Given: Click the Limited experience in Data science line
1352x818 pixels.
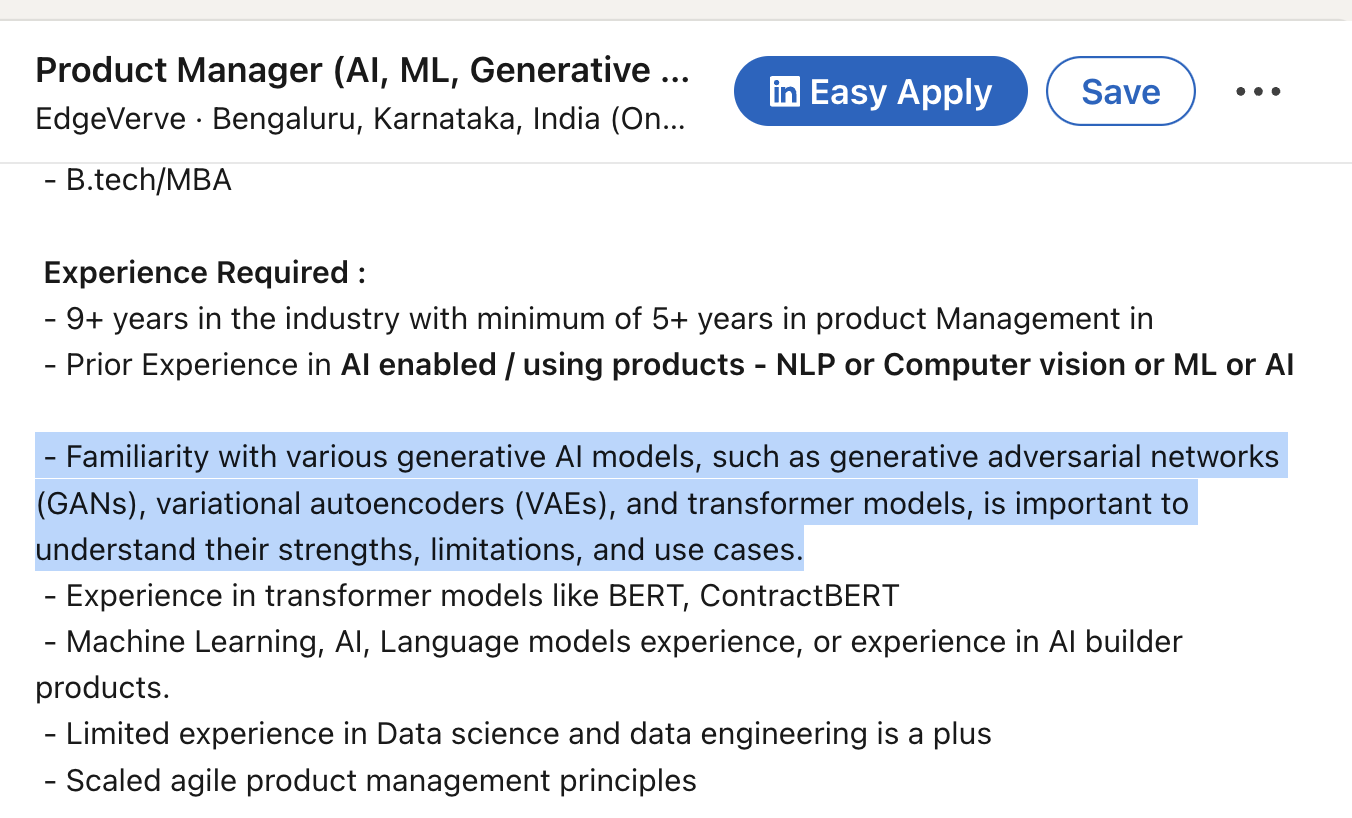Looking at the screenshot, I should [518, 734].
